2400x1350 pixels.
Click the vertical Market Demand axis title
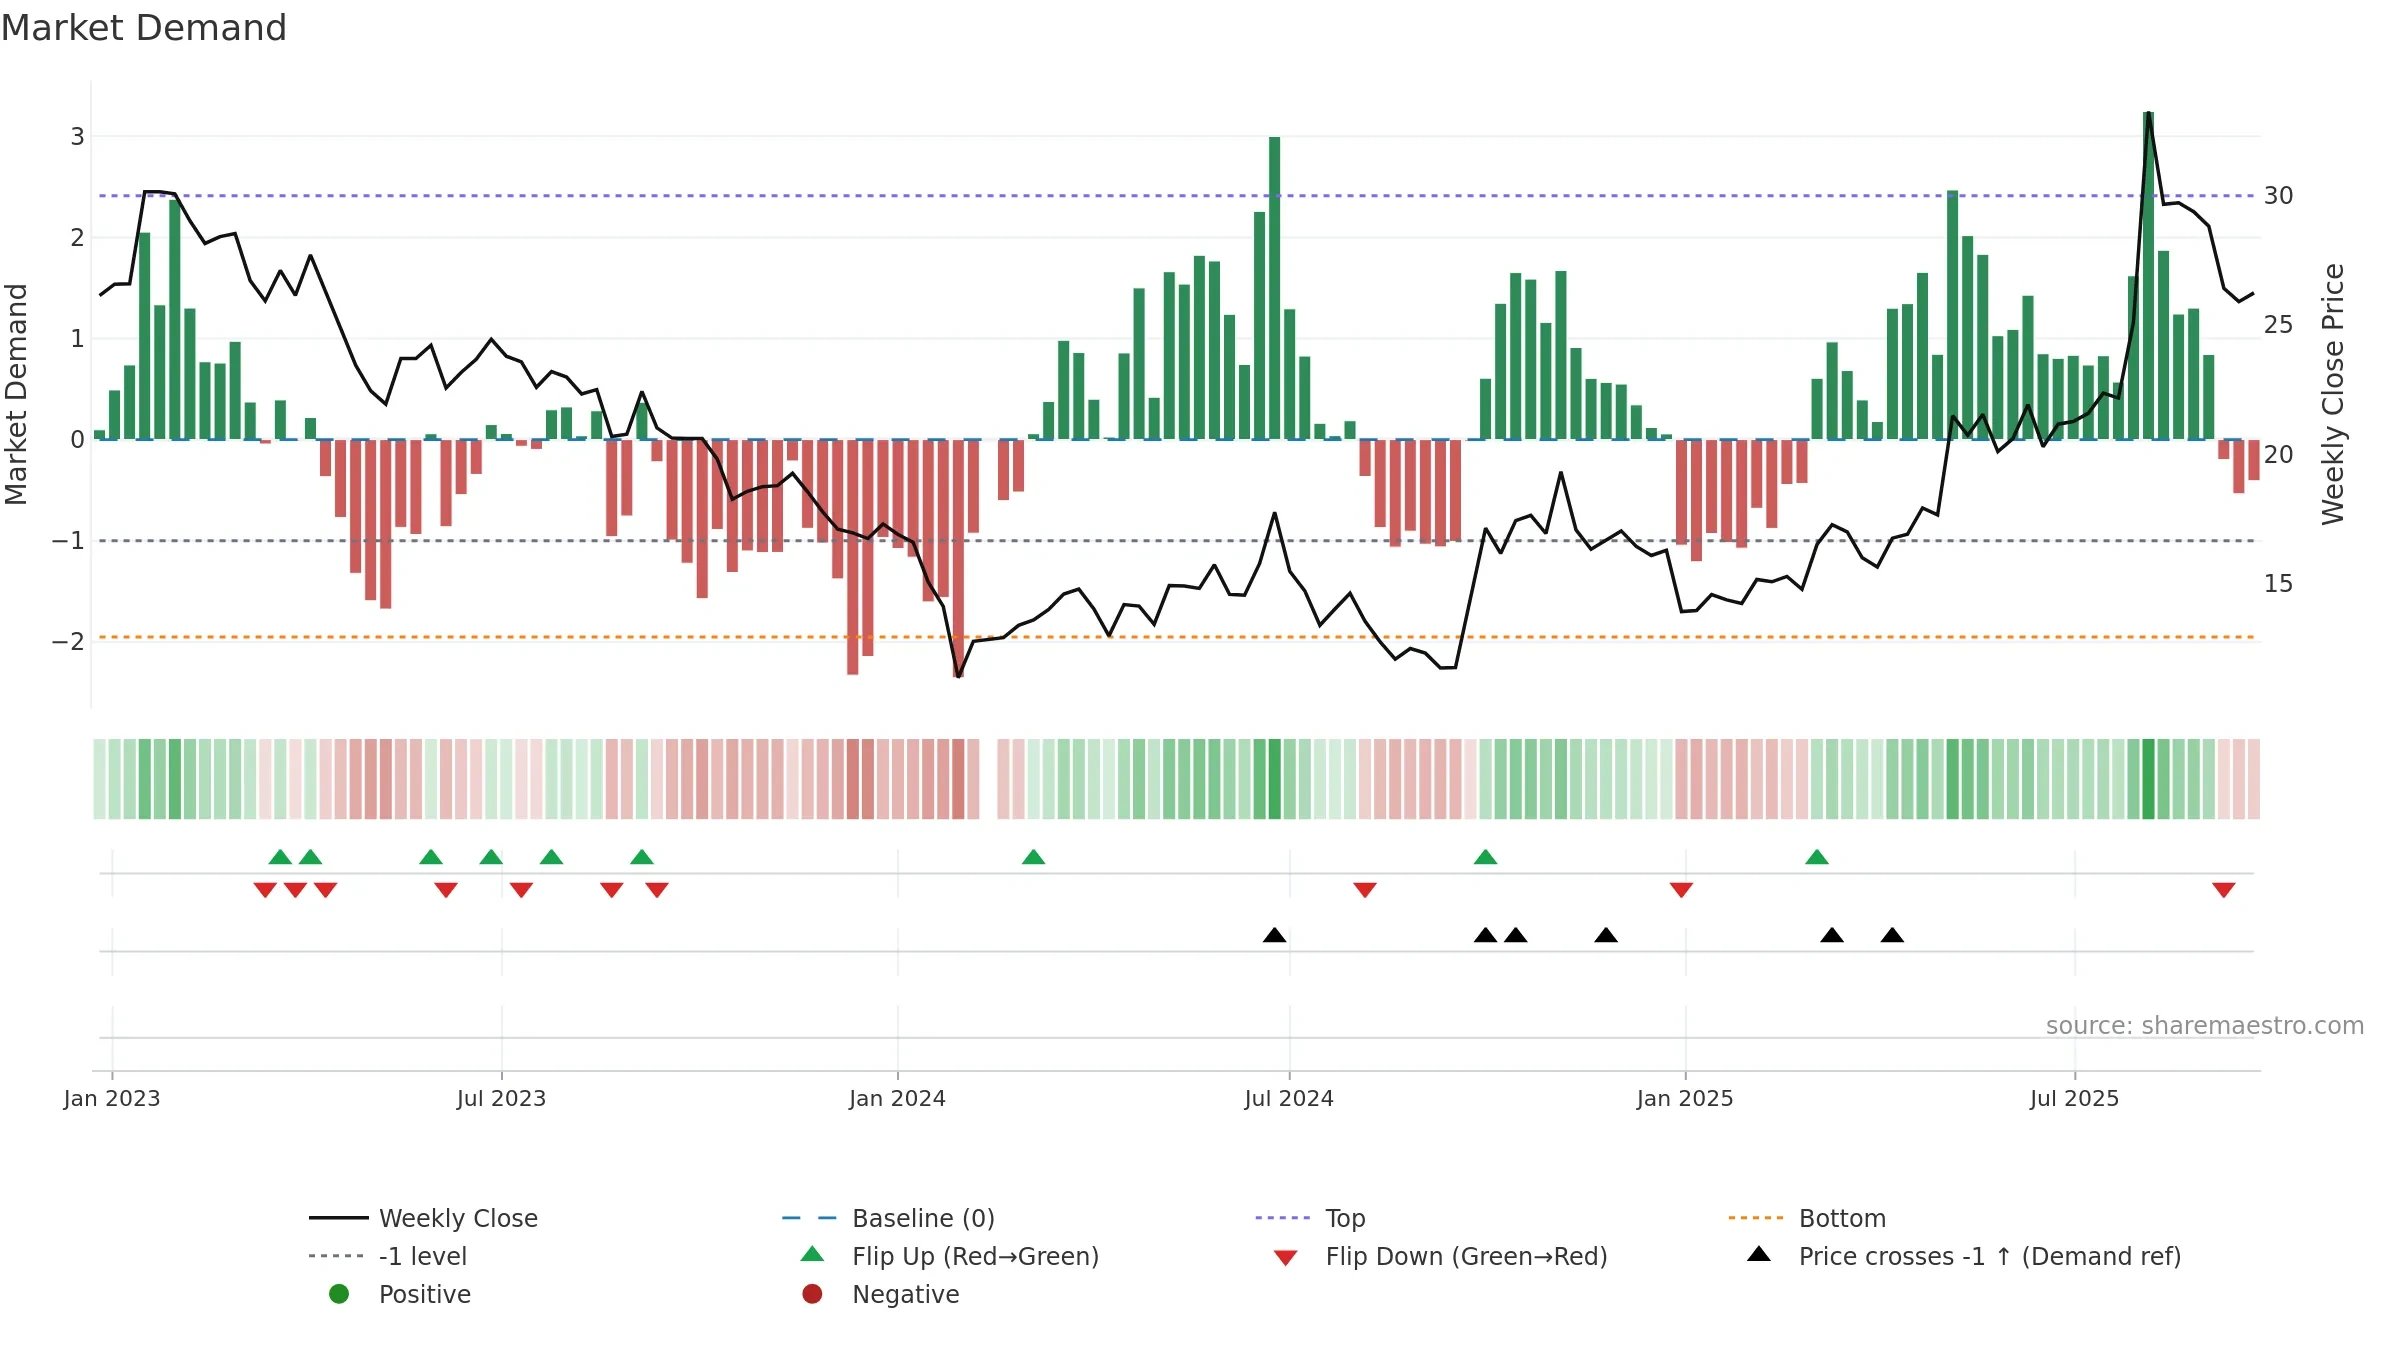click(x=16, y=394)
